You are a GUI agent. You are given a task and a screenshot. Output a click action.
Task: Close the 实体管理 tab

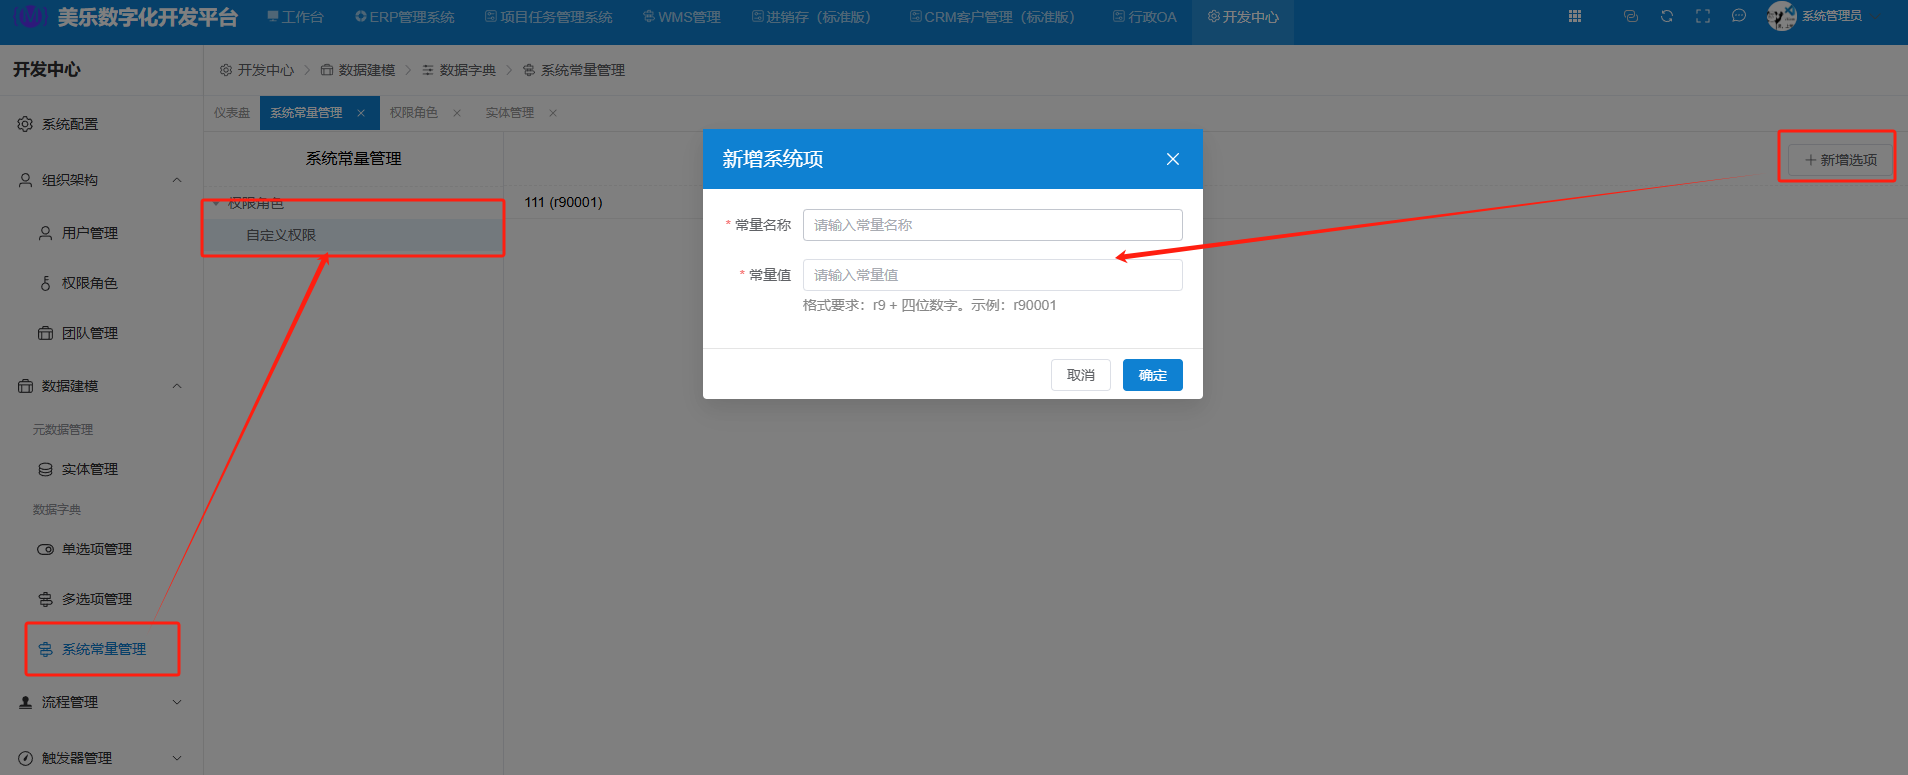coord(553,113)
